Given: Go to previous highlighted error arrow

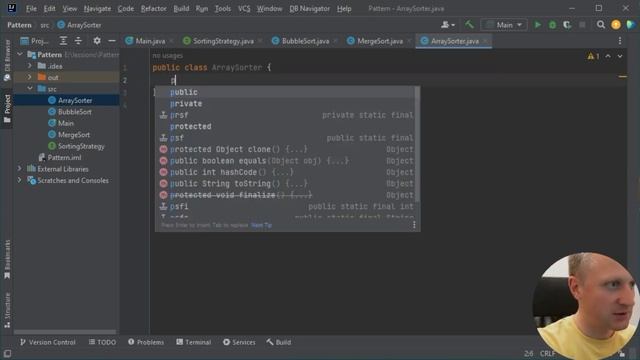Looking at the screenshot, I should point(608,56).
